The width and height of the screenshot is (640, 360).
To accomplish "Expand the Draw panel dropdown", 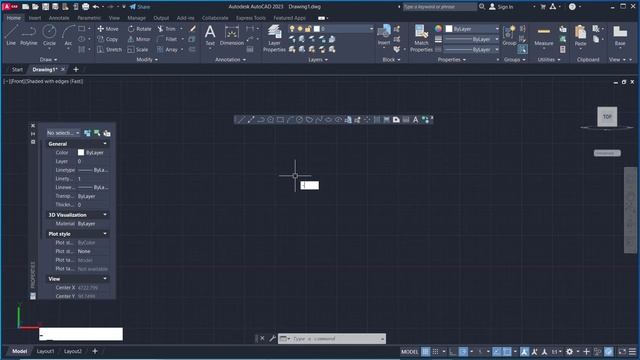I will (x=49, y=60).
